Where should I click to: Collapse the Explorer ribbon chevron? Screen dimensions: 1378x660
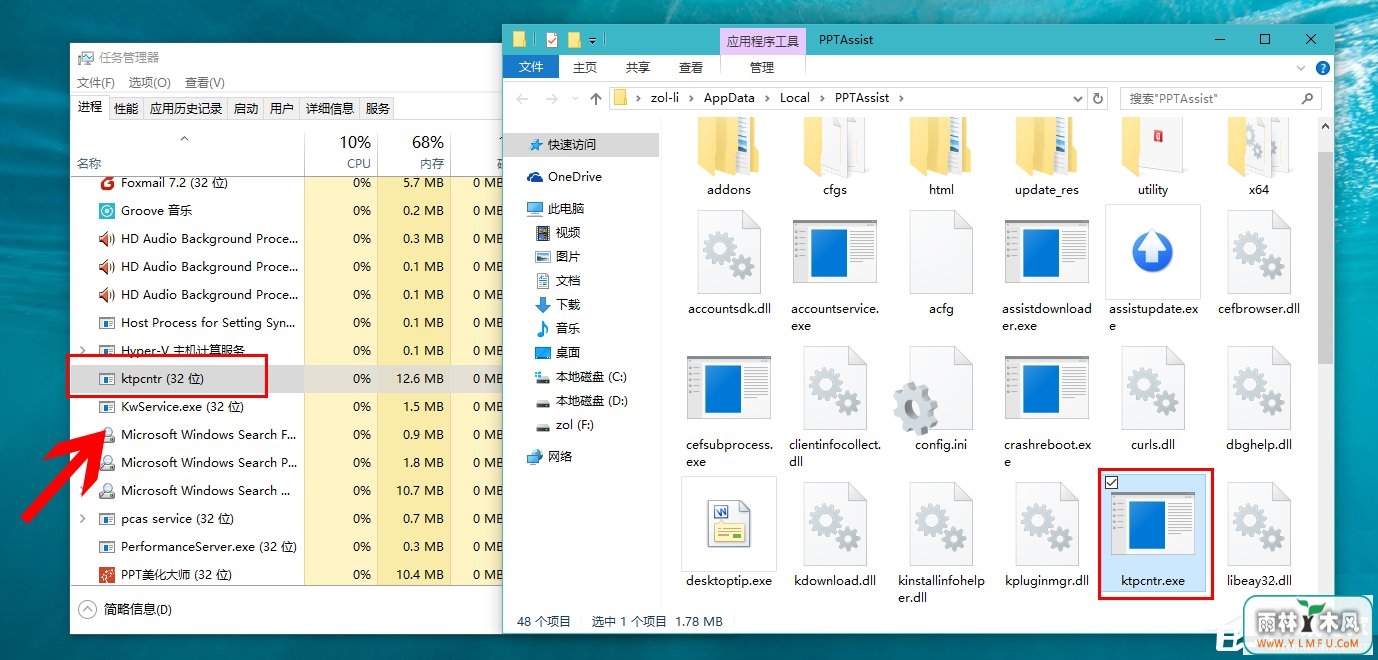pyautogui.click(x=1301, y=68)
